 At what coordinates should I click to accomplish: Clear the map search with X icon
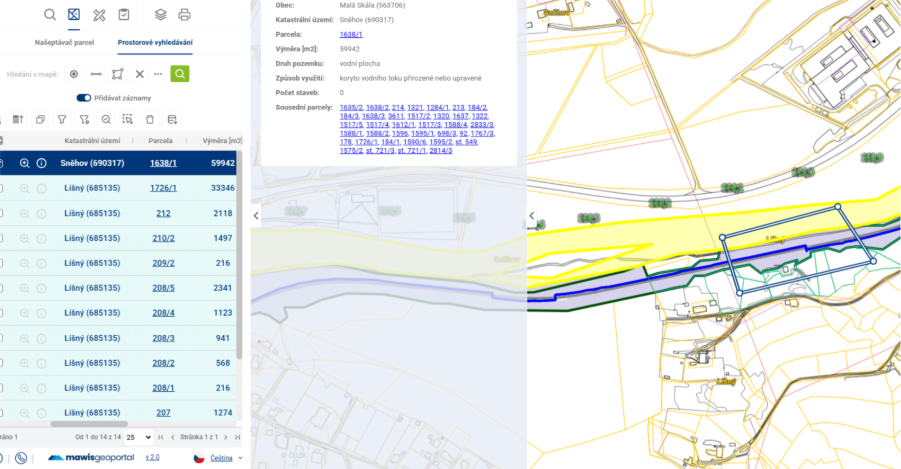coord(140,74)
